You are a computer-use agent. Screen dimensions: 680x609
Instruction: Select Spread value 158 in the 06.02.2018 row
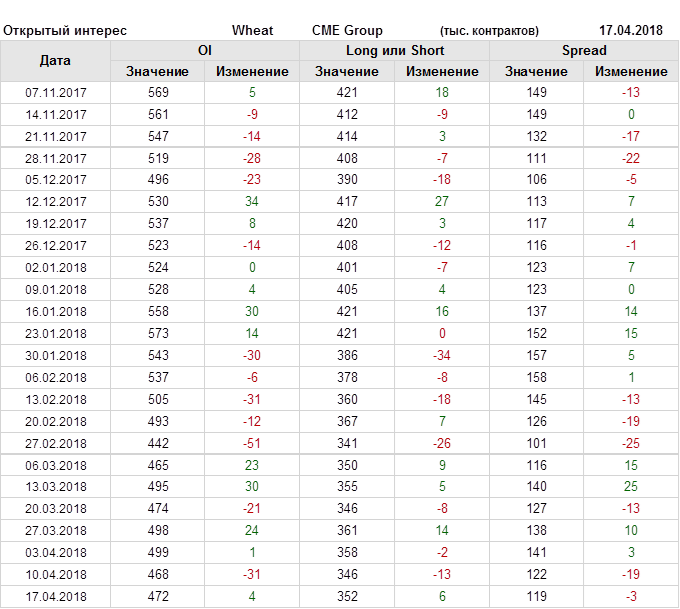[536, 377]
